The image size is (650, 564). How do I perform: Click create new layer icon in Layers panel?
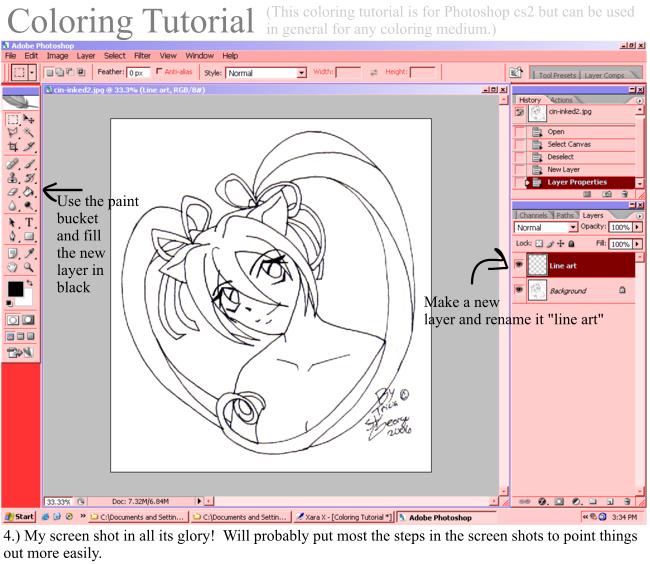pos(610,501)
